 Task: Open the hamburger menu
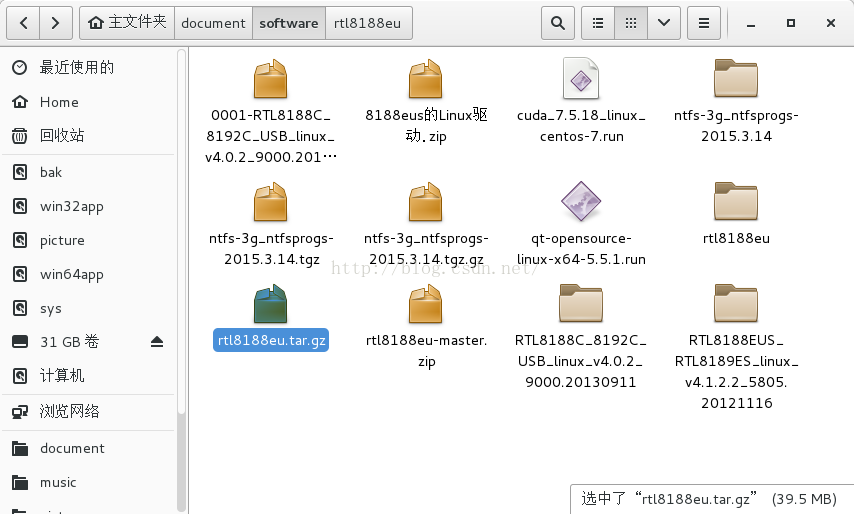pyautogui.click(x=704, y=22)
